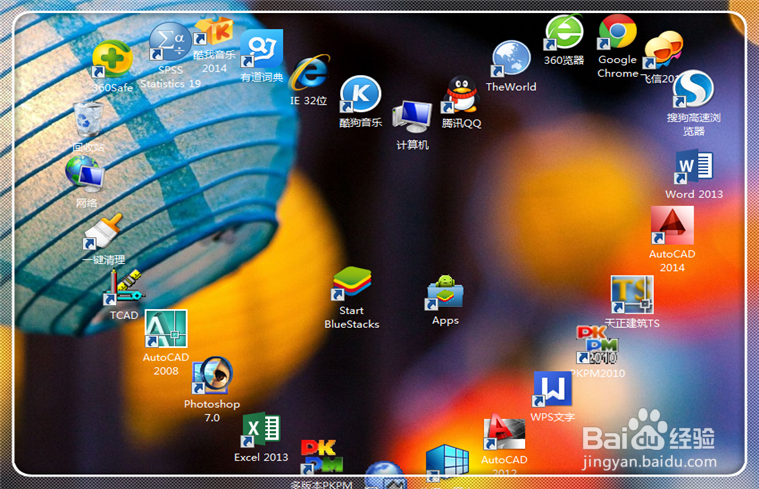Open 一键清理 cleanup brush icon

(x=102, y=232)
